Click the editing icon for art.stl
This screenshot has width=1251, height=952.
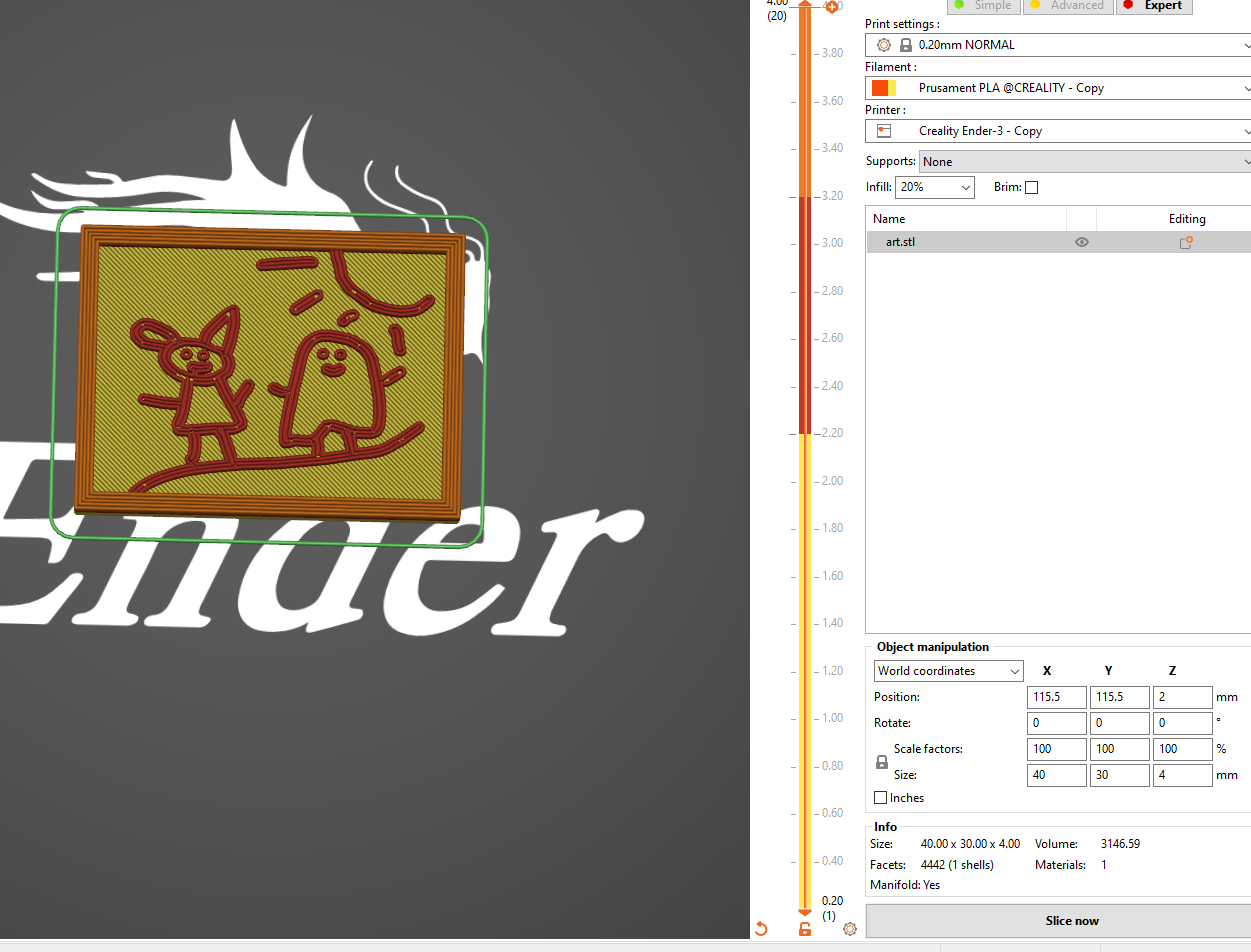(1186, 242)
